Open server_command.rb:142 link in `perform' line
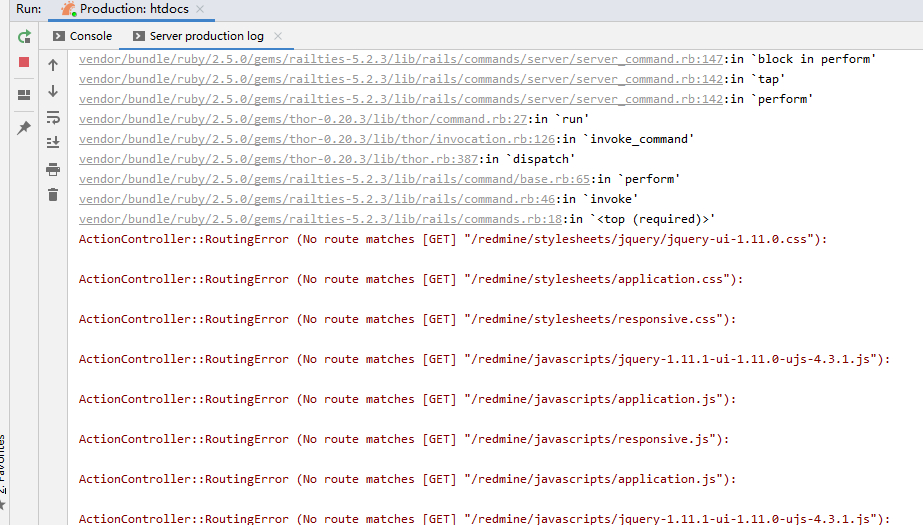 pos(401,99)
